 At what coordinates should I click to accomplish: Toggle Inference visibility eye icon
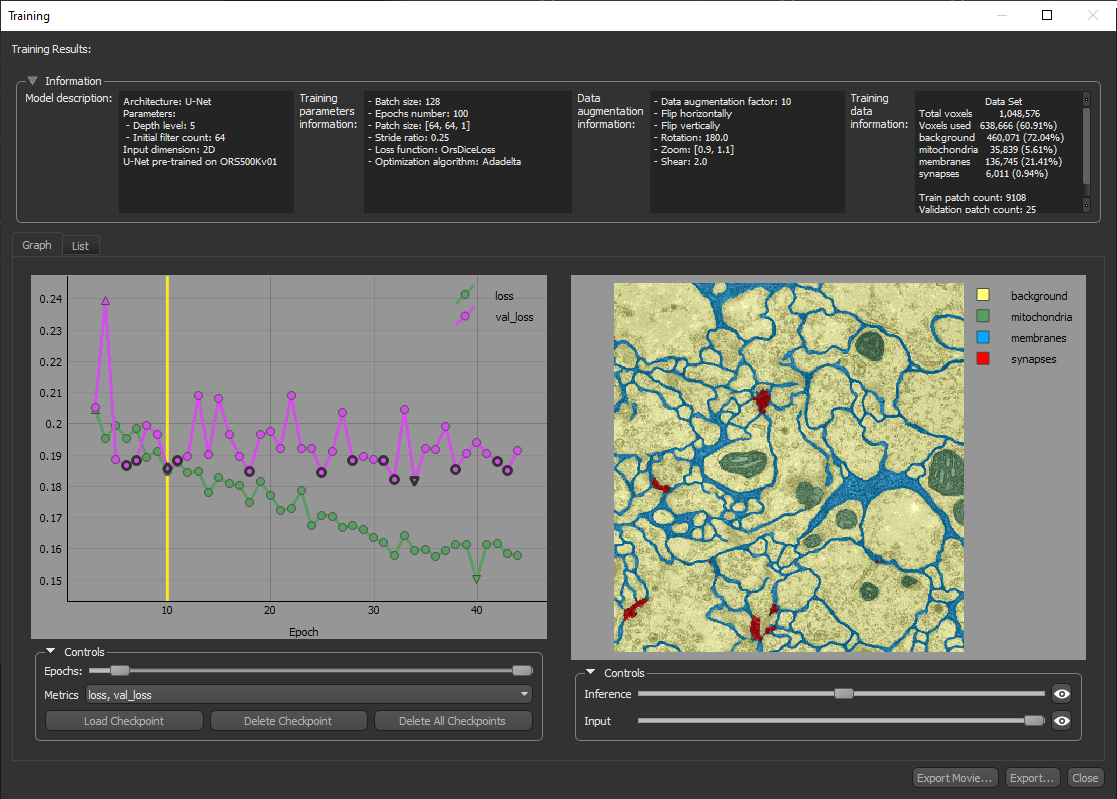tap(1061, 694)
